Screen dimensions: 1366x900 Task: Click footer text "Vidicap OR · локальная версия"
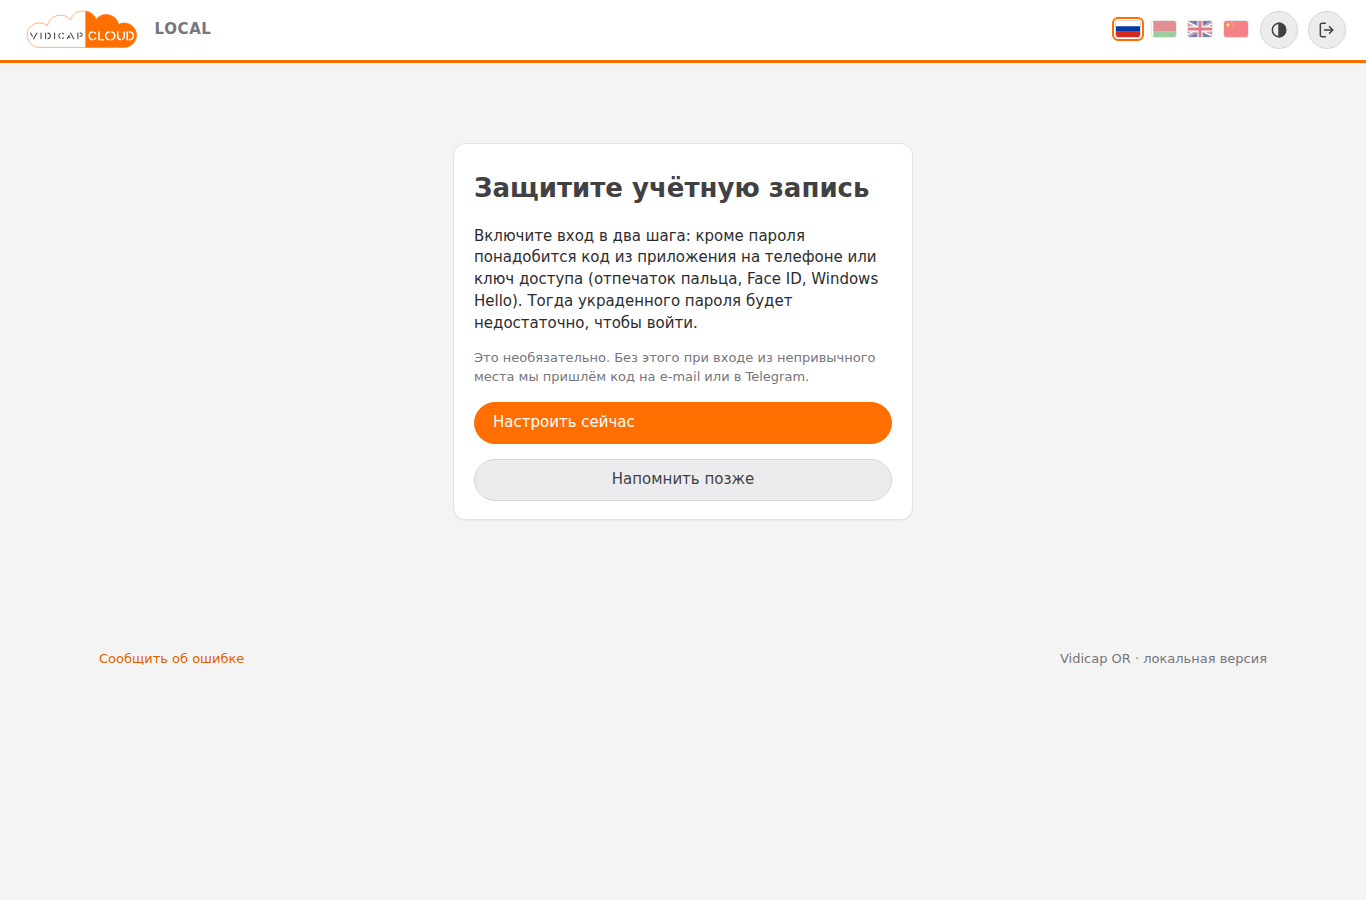point(1163,658)
